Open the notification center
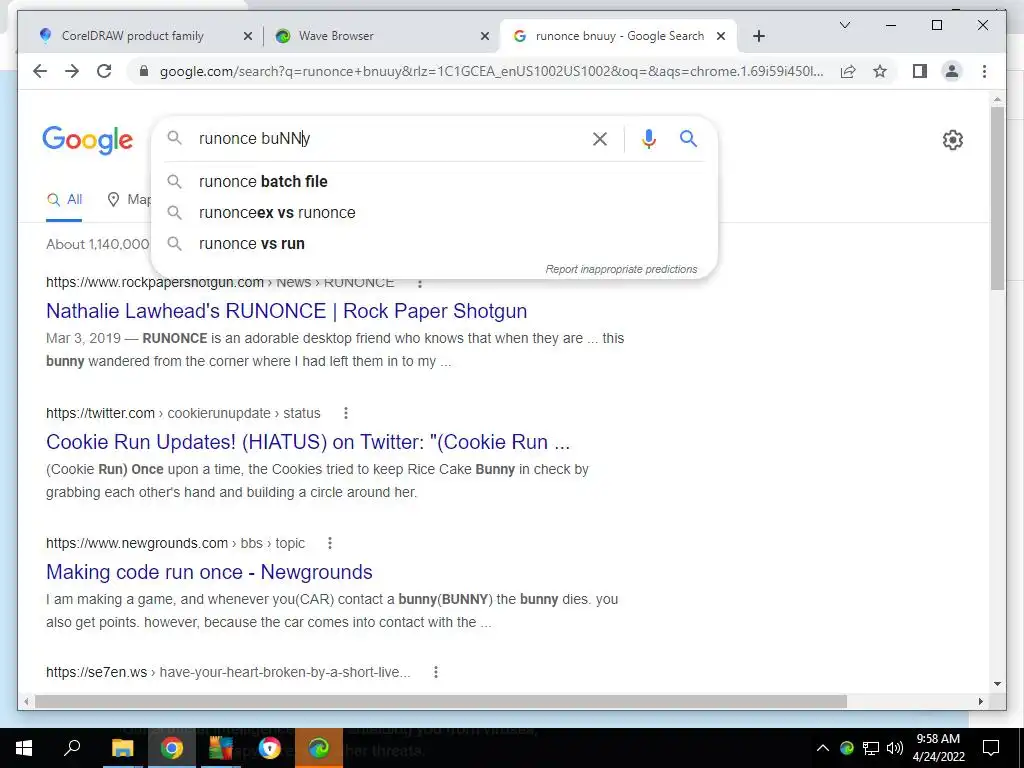Viewport: 1024px width, 768px height. (991, 748)
